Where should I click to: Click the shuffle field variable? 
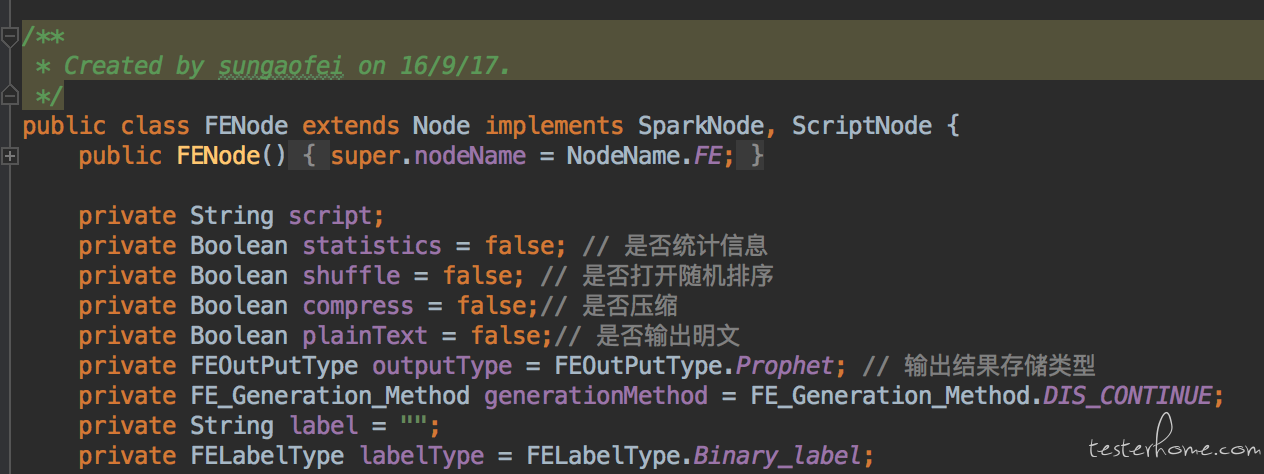click(350, 276)
